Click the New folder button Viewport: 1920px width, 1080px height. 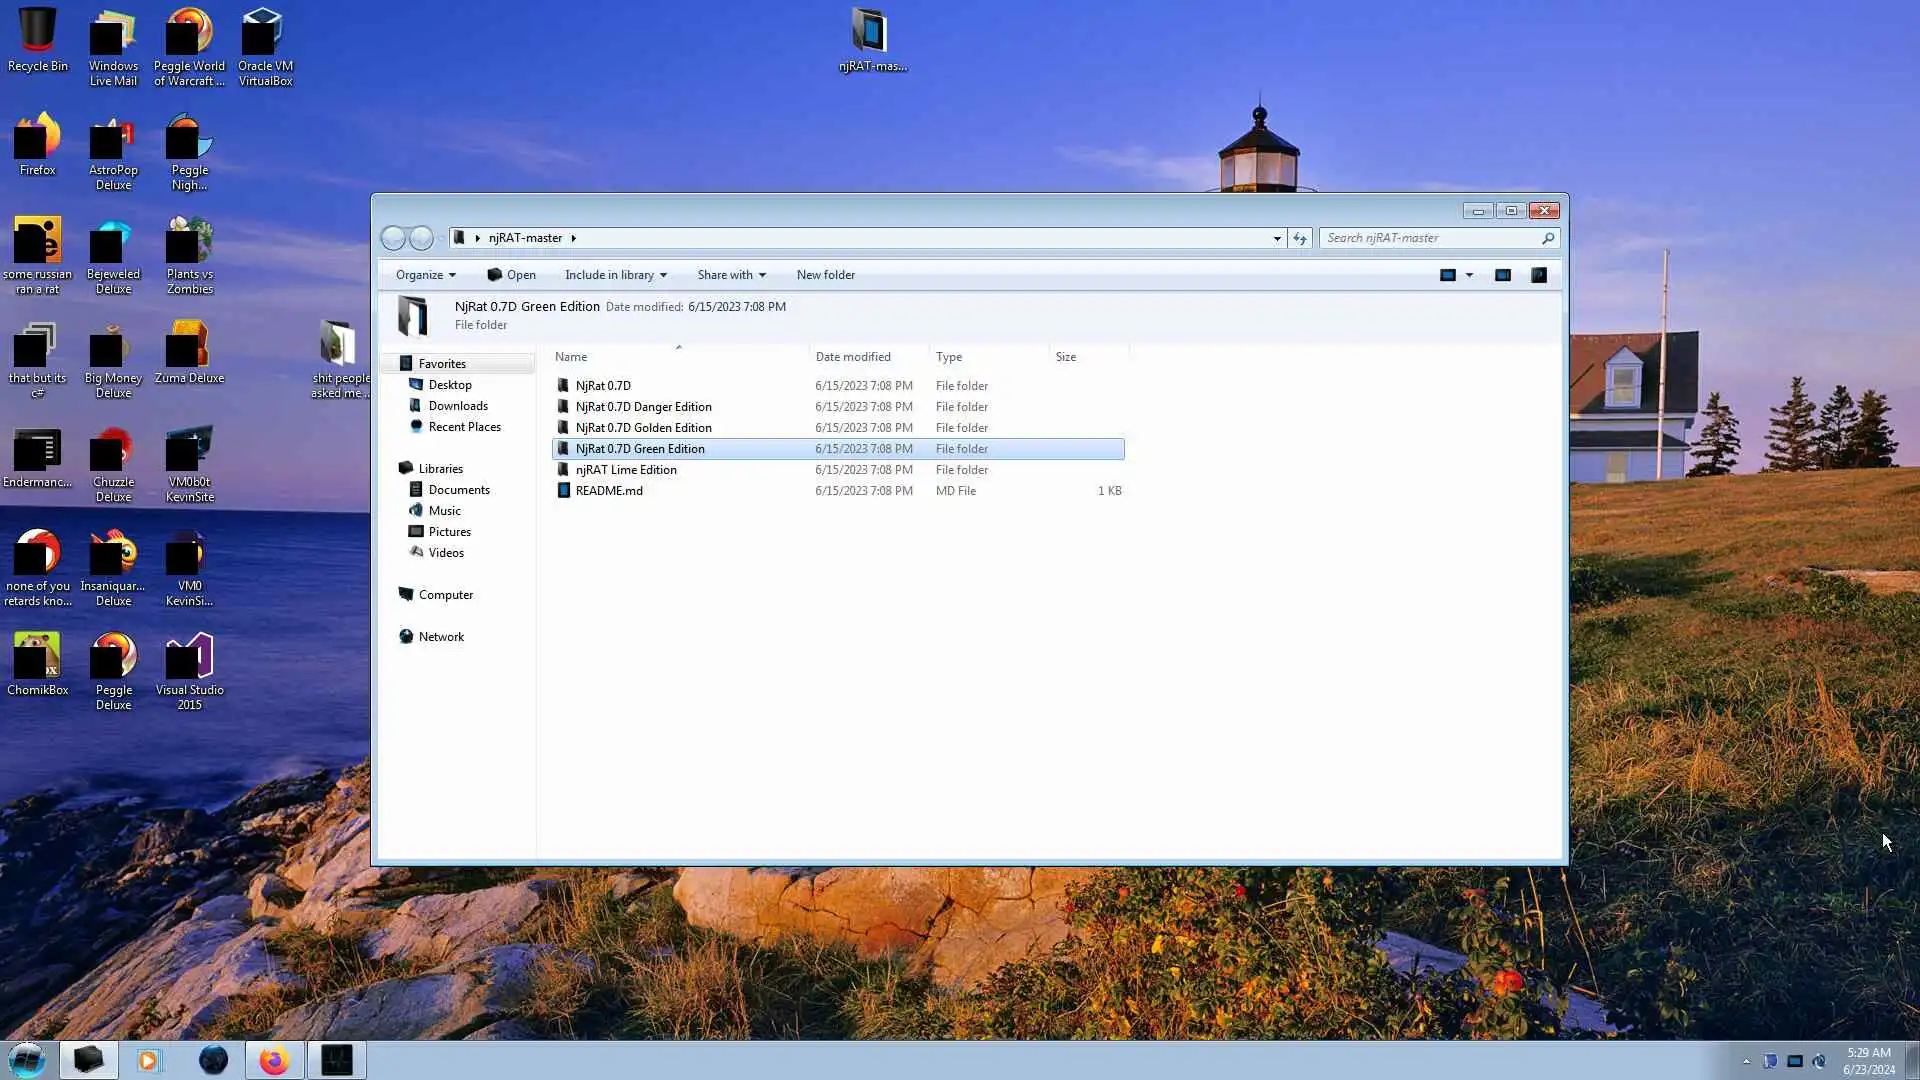tap(825, 275)
